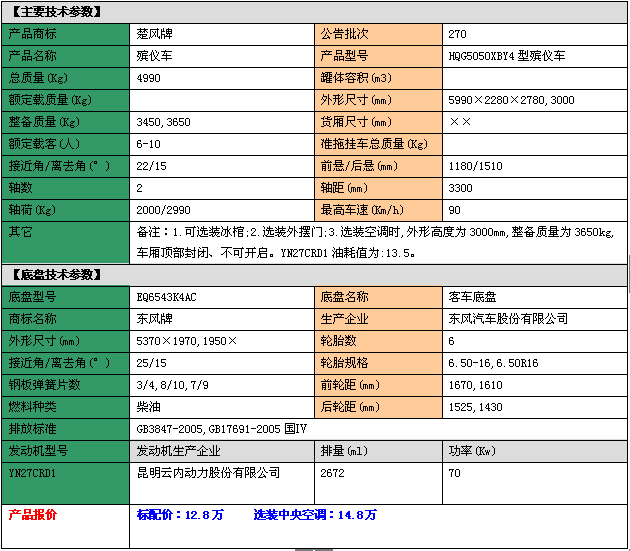Select the fuel value 柴油

[x=148, y=407]
